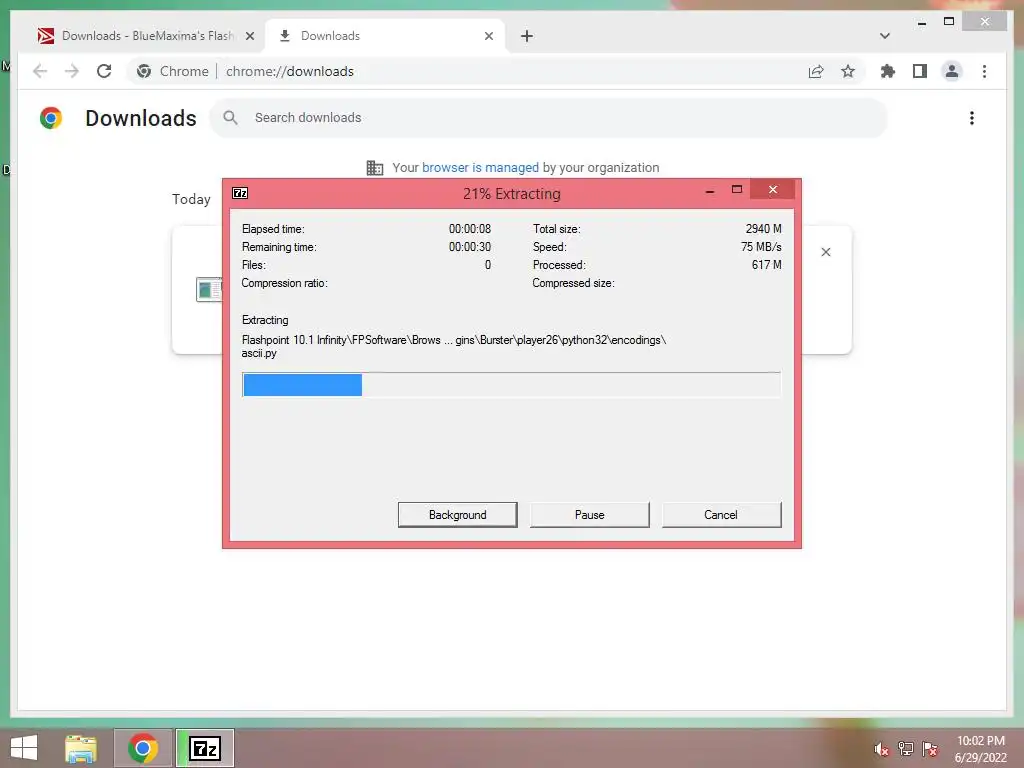Screen dimensions: 1024x768
Task: Click the Chrome logo on the Downloads page
Action: click(51, 118)
